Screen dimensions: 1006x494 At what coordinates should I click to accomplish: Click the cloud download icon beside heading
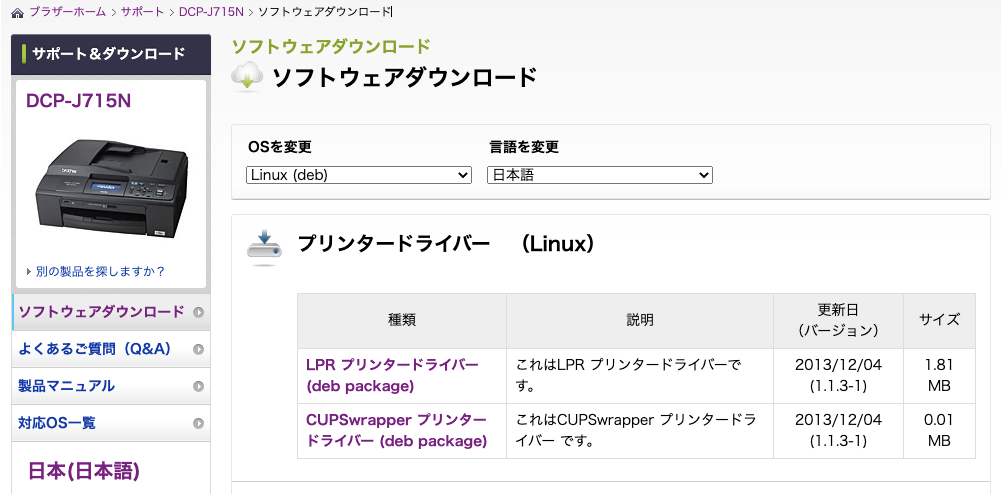(x=247, y=77)
